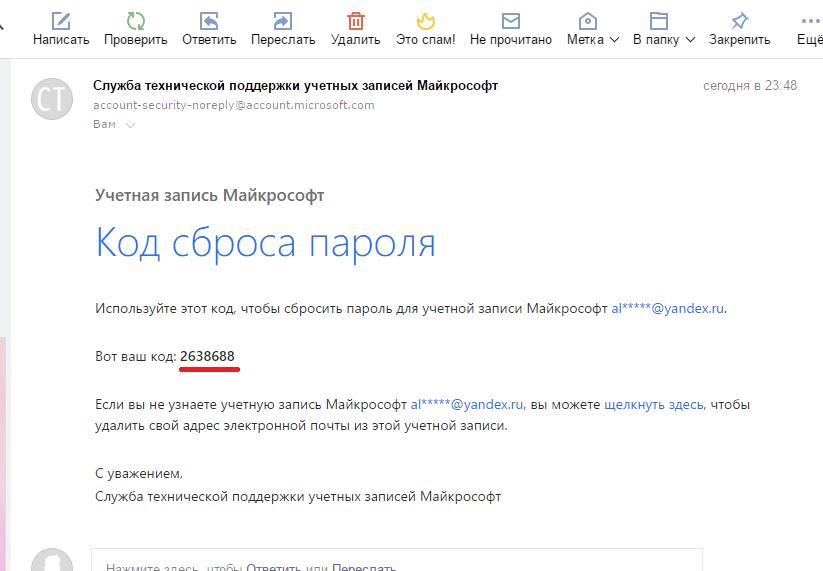Click sender address account-security-noreply@account.microsoft.com

click(233, 105)
